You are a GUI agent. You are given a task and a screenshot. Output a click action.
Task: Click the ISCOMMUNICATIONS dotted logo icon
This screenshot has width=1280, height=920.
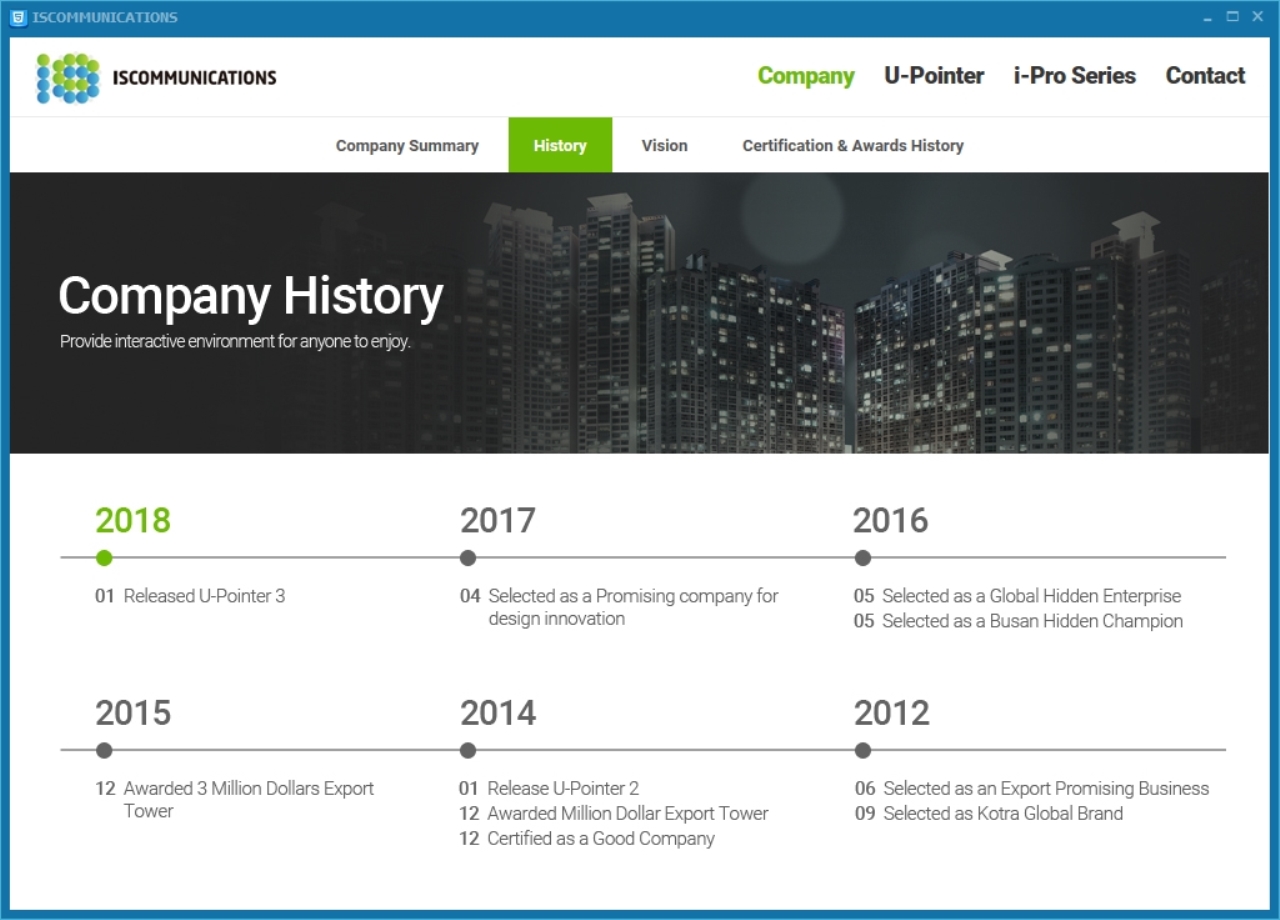[68, 78]
